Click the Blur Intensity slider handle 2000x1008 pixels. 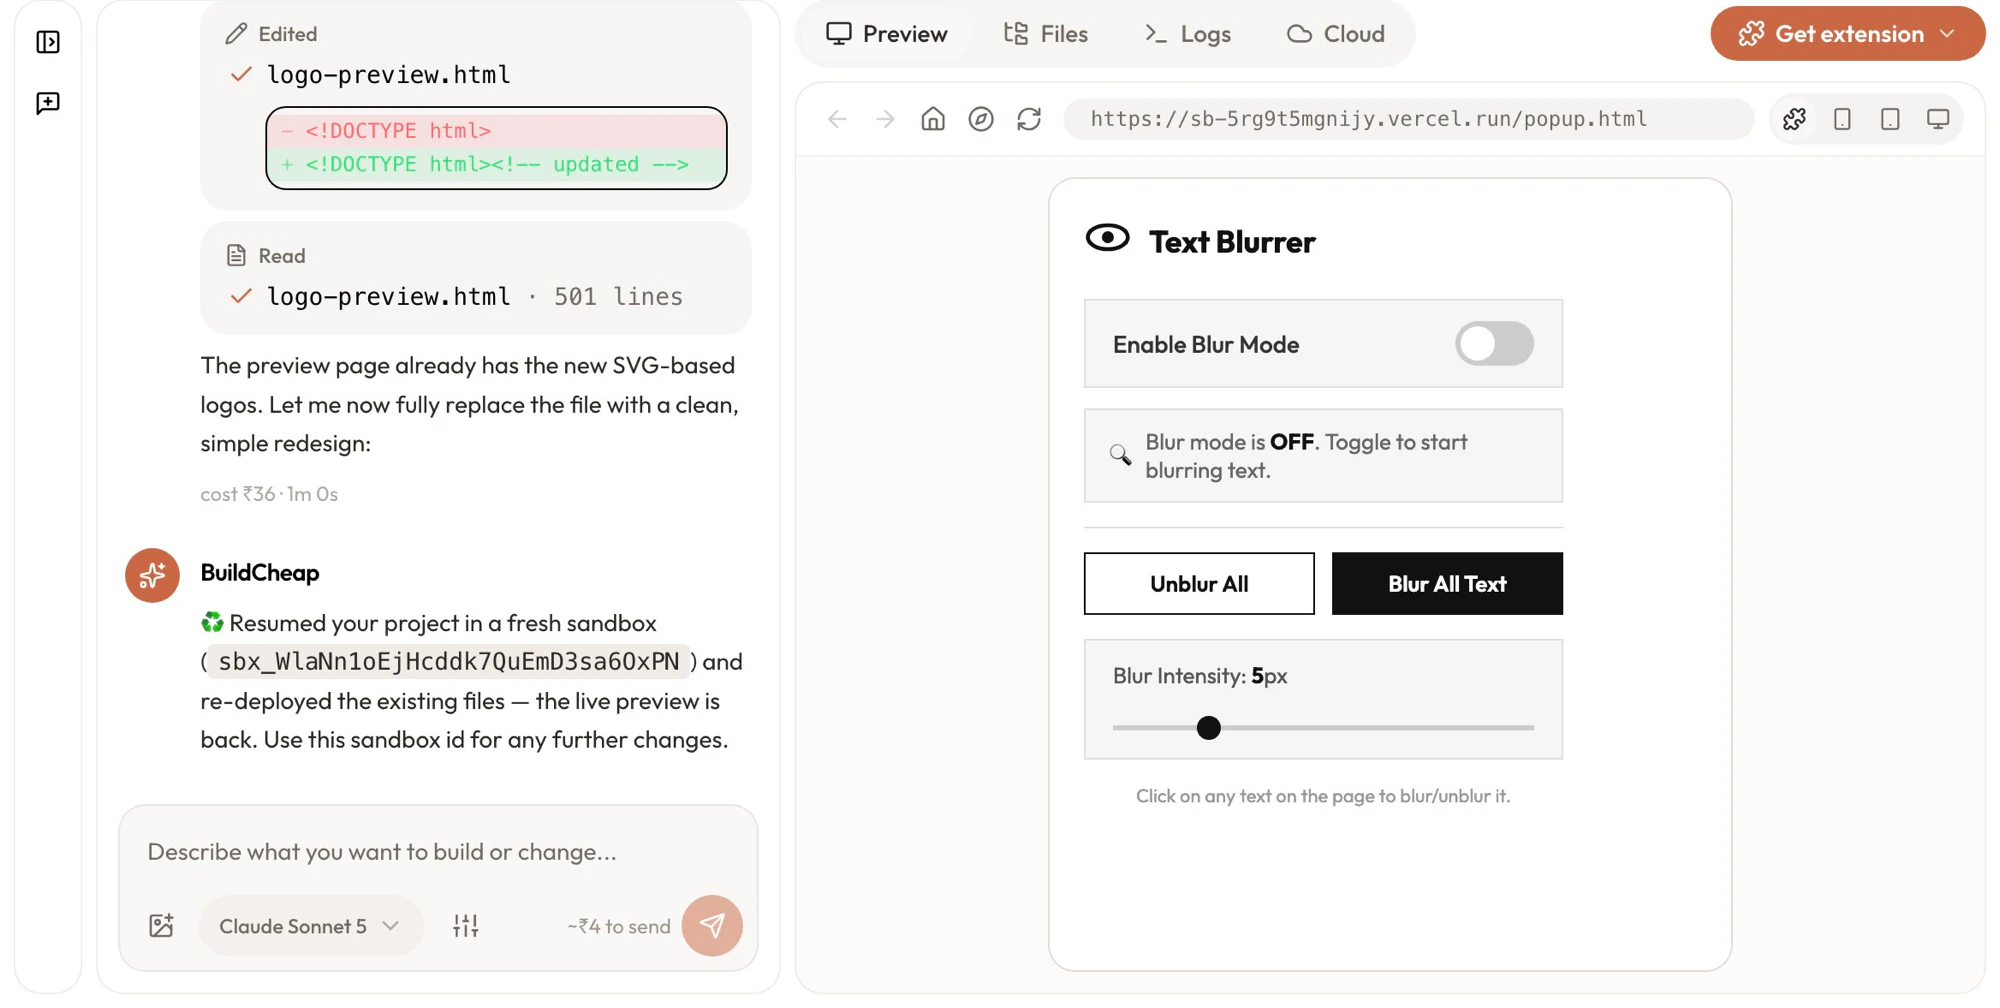(1208, 728)
